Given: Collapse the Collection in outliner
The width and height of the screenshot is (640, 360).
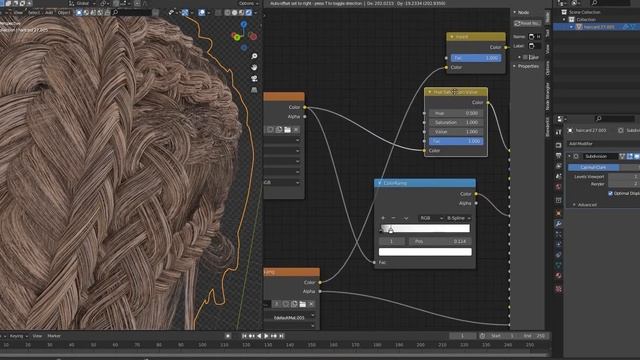Looking at the screenshot, I should [564, 20].
